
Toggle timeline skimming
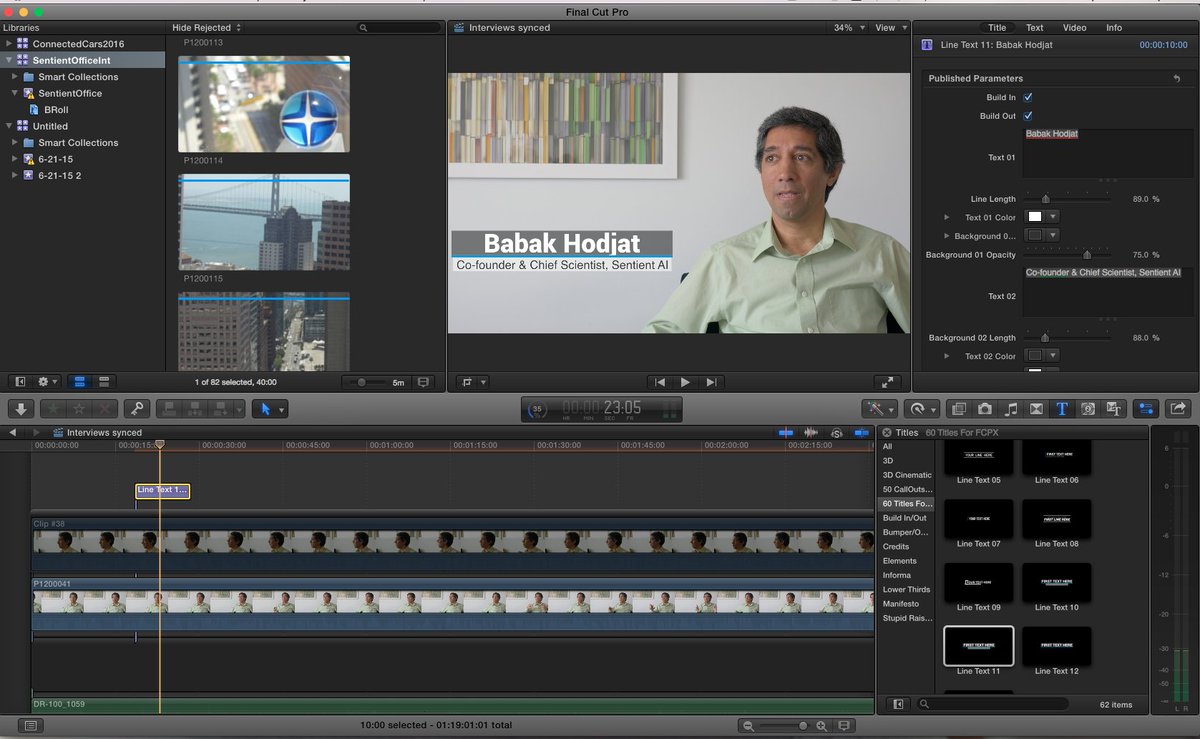[786, 433]
